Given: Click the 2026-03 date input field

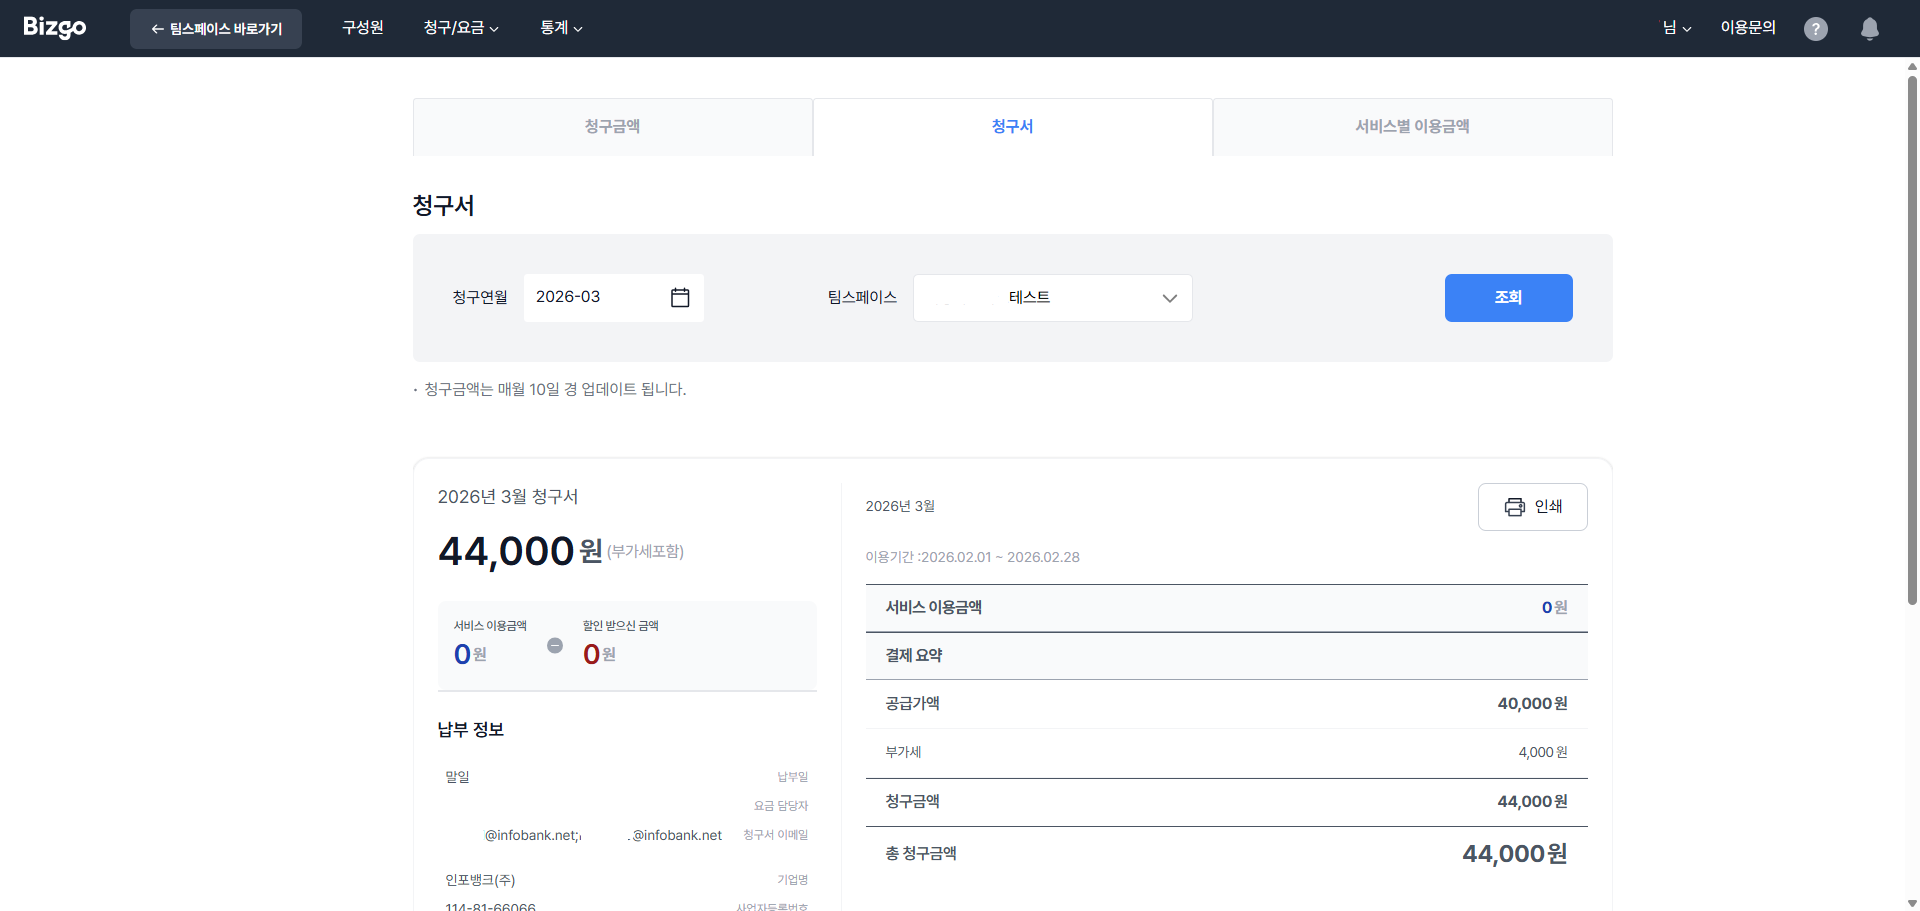Looking at the screenshot, I should click(590, 297).
